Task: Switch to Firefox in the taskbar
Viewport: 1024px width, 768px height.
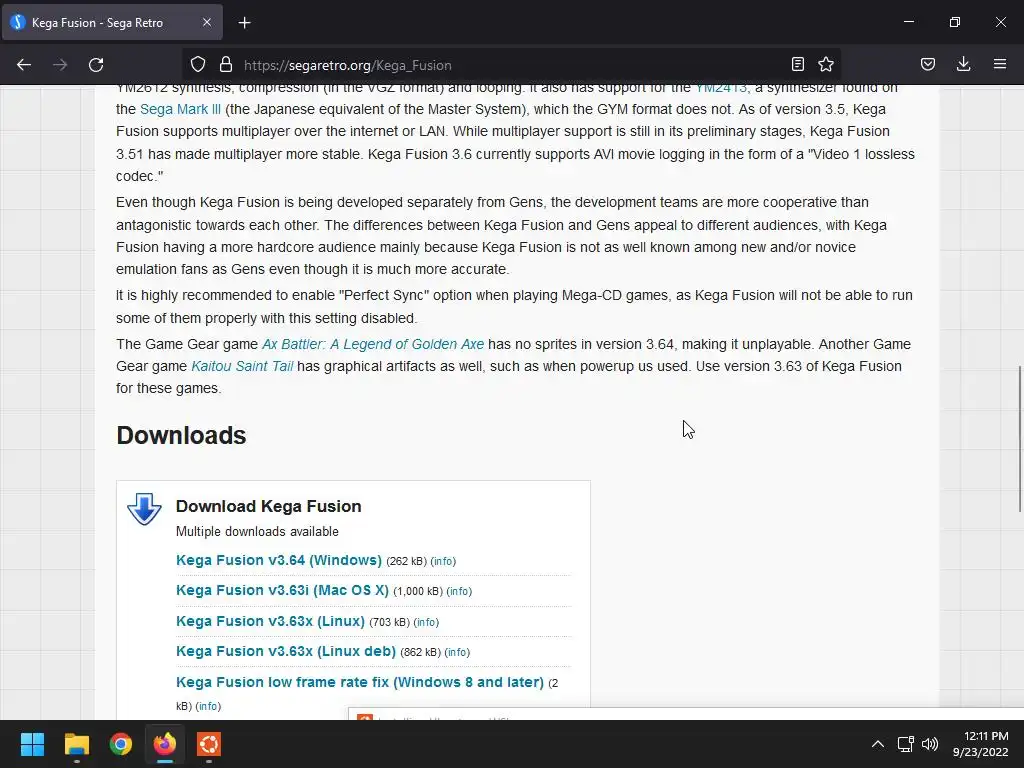Action: 165,744
